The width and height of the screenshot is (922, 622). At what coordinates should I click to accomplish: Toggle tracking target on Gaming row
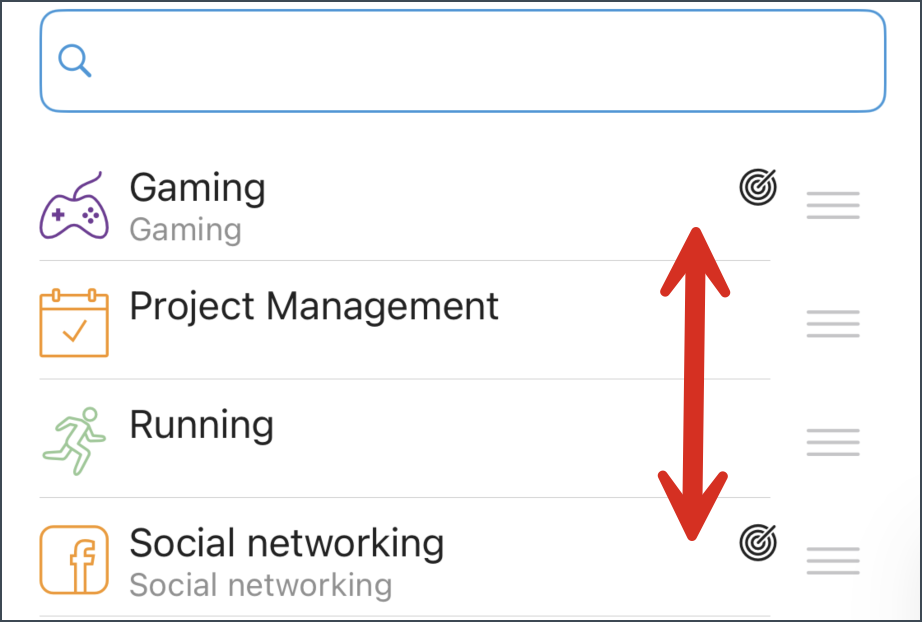pos(758,188)
